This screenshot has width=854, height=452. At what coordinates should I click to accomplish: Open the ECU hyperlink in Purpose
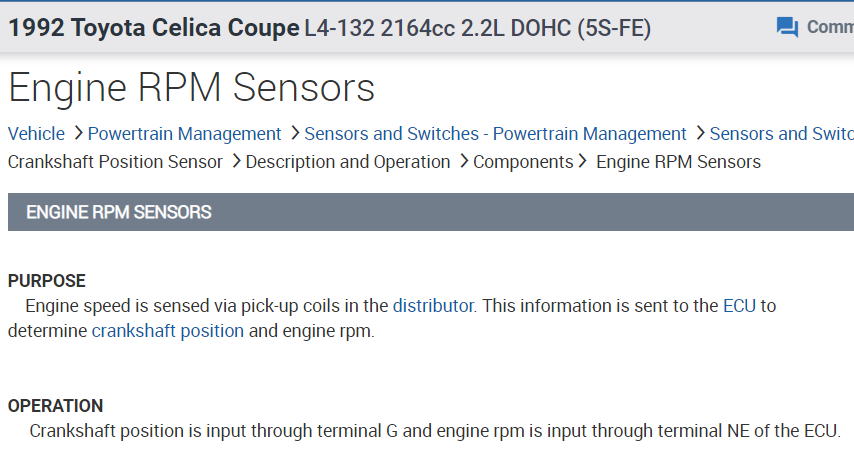pyautogui.click(x=739, y=306)
